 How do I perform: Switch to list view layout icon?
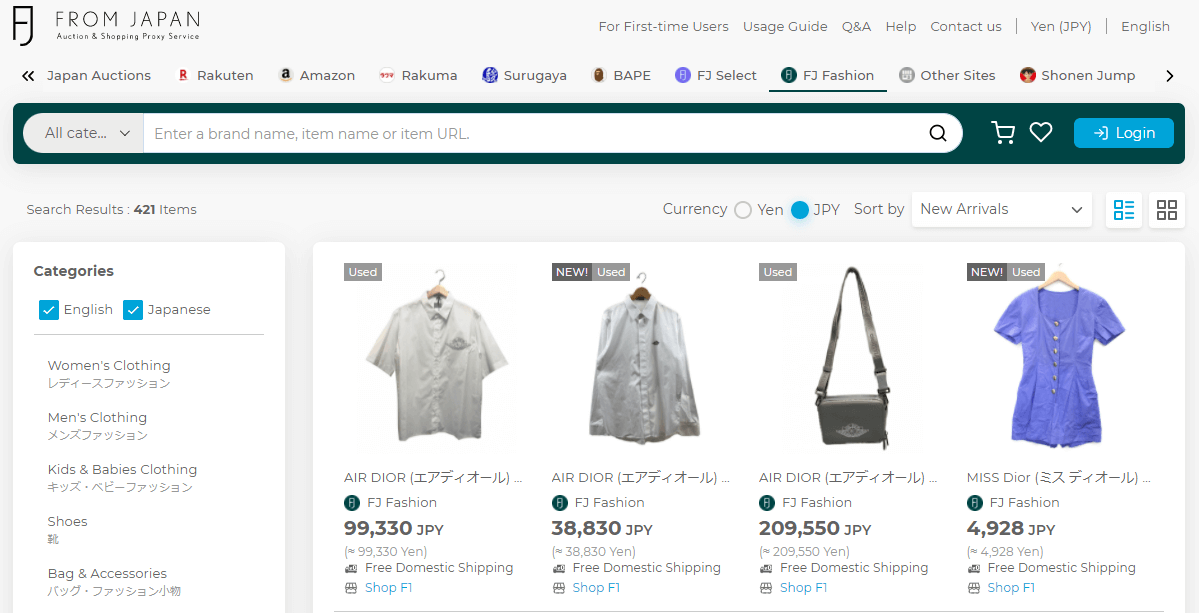coord(1124,209)
